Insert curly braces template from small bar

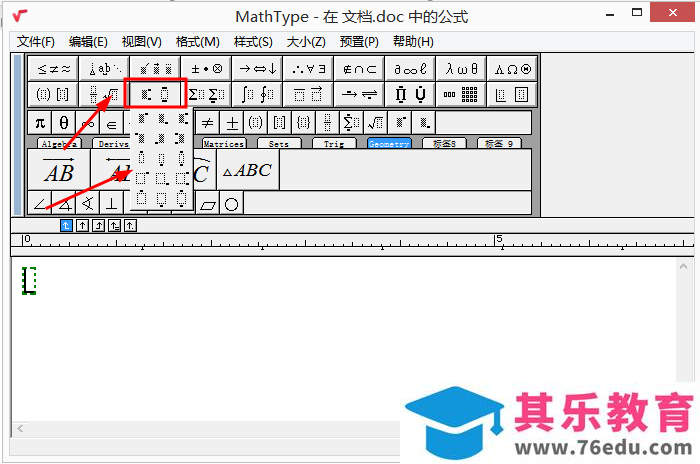click(x=304, y=122)
